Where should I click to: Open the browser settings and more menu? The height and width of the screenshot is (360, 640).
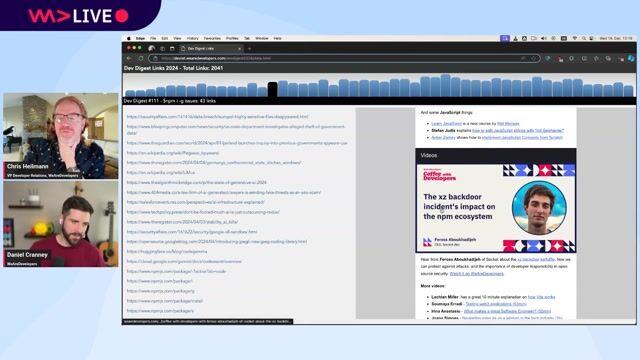pos(621,59)
